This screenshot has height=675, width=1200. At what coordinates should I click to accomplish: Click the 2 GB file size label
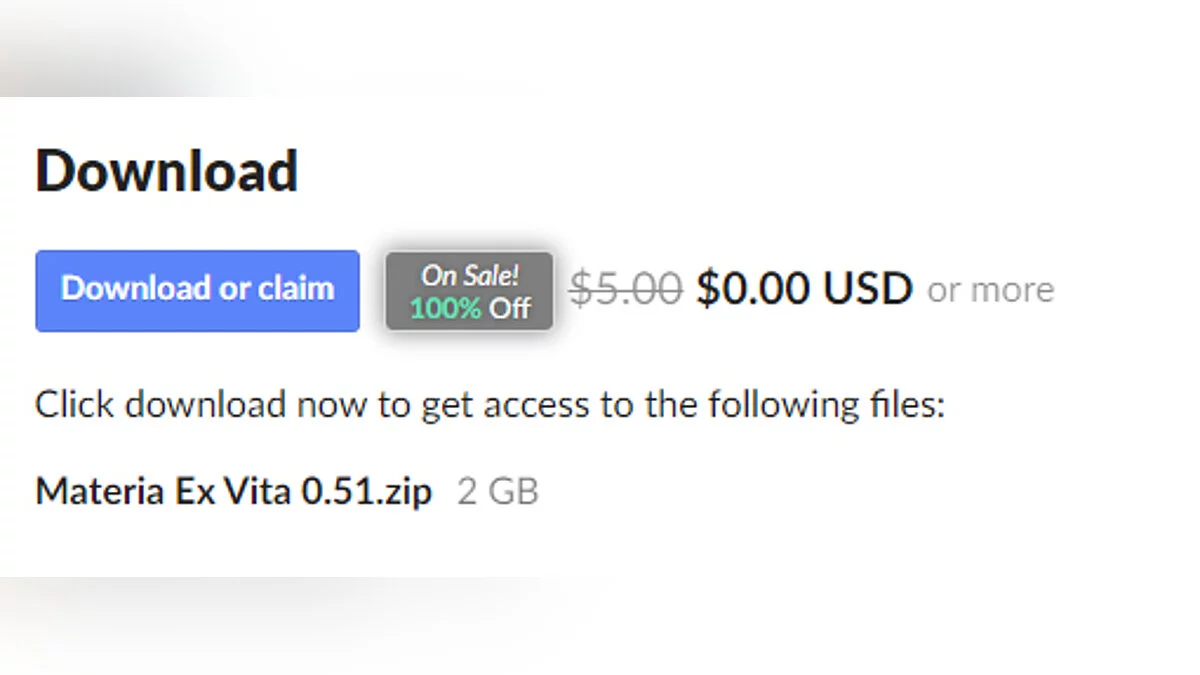[x=497, y=492]
